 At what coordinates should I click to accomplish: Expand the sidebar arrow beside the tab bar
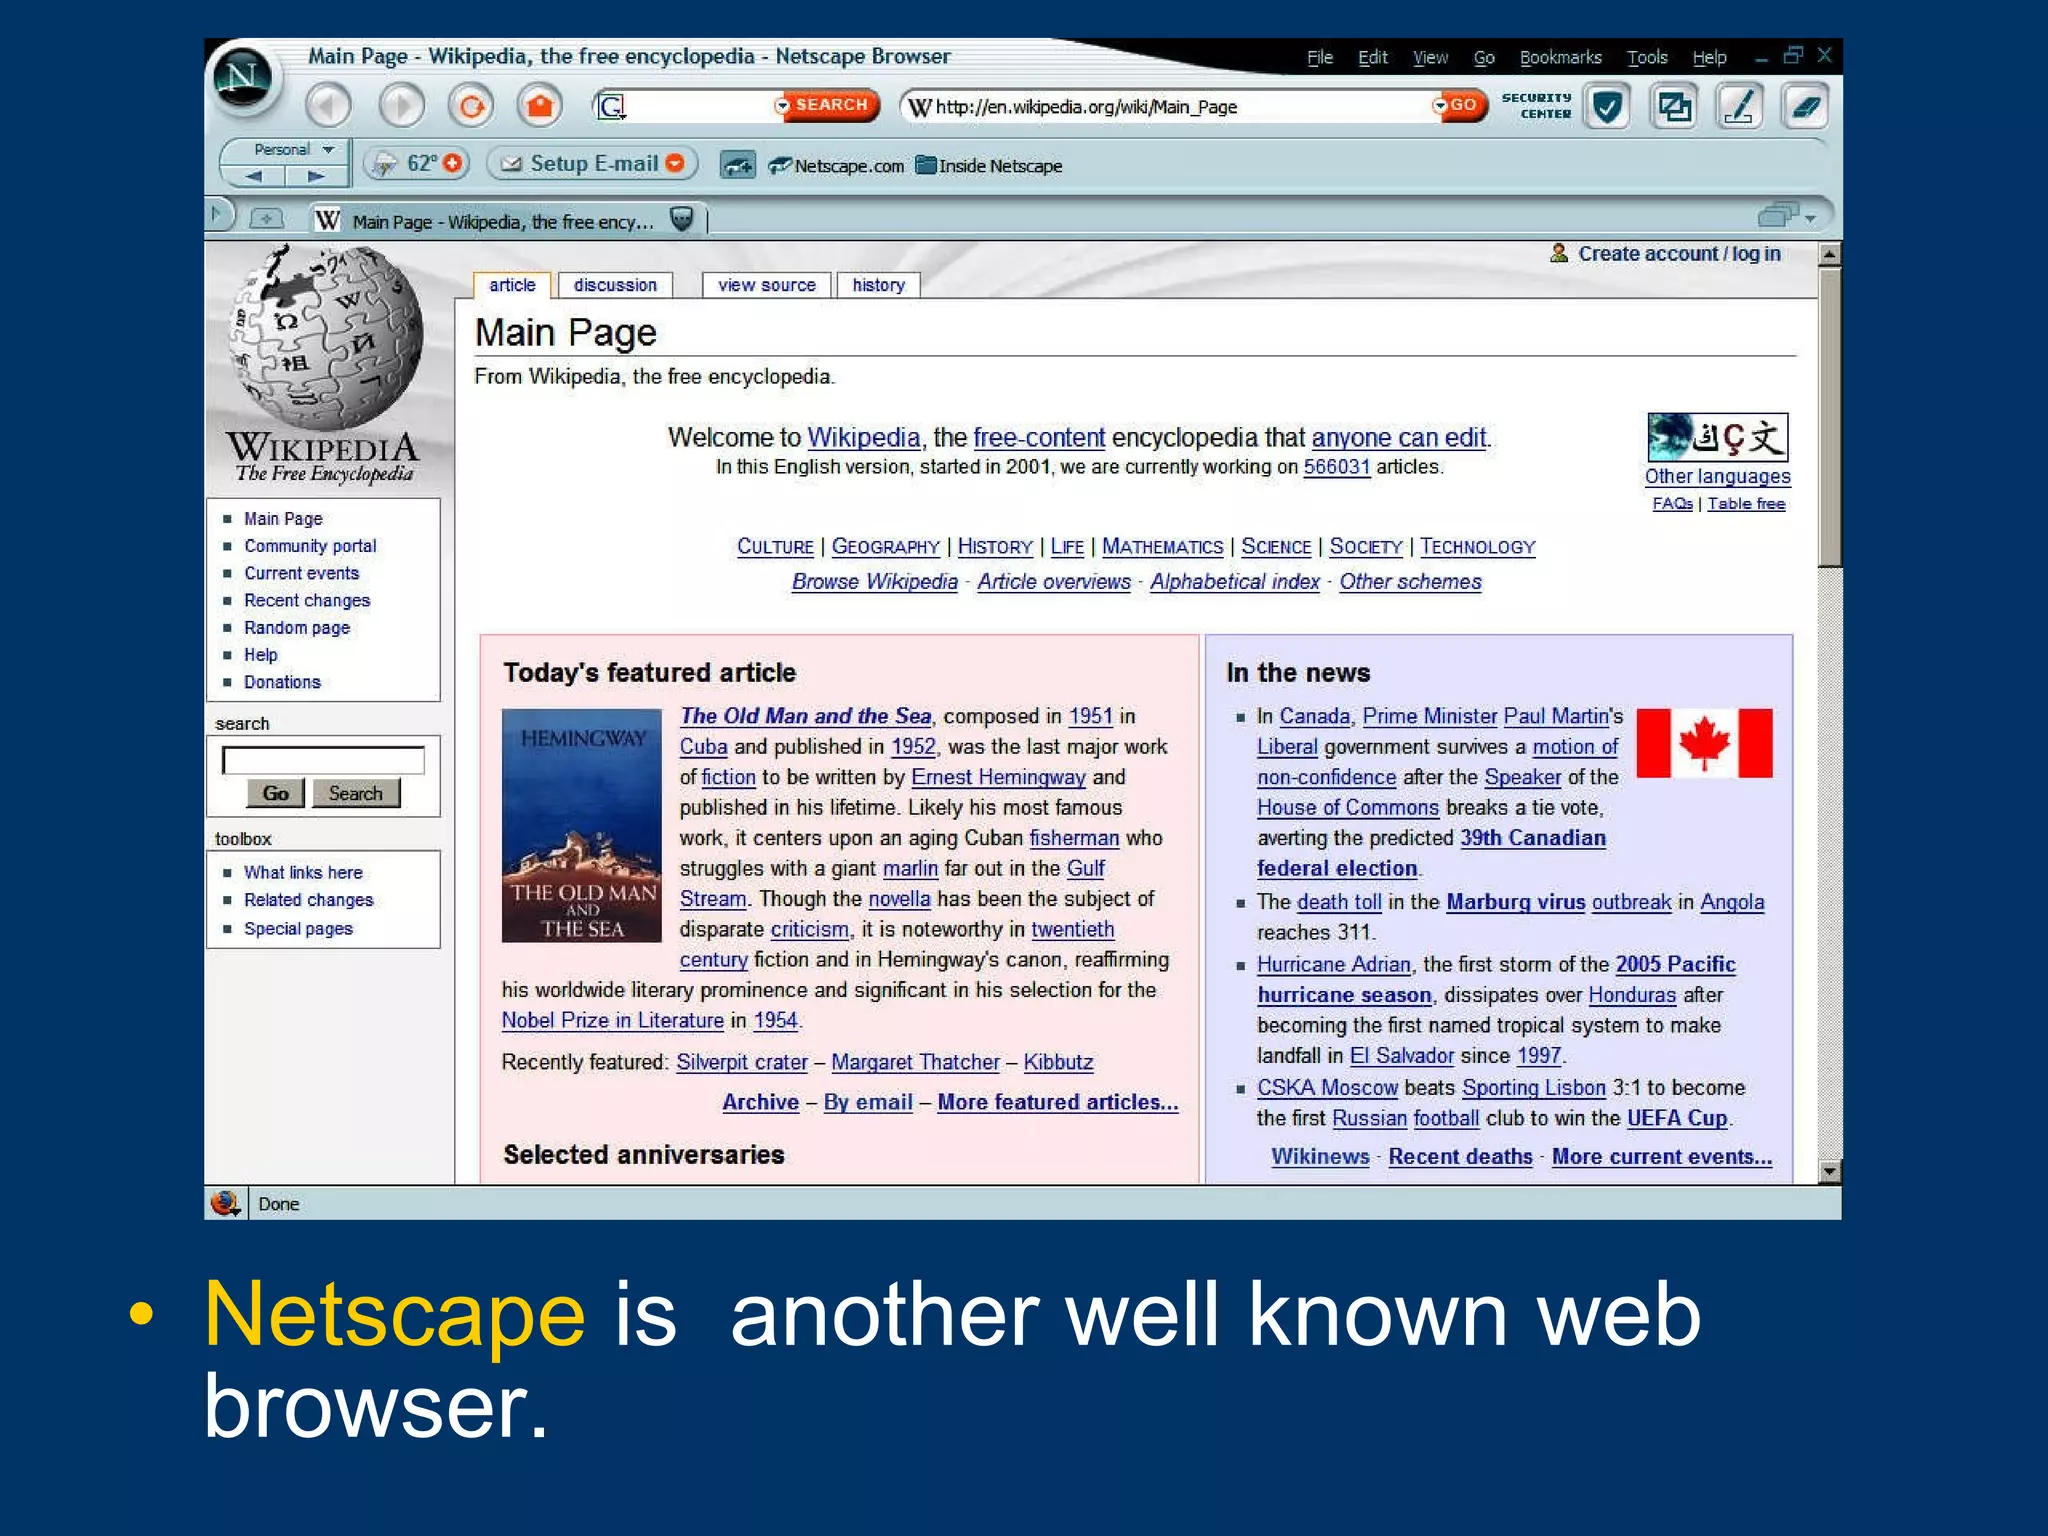point(215,214)
